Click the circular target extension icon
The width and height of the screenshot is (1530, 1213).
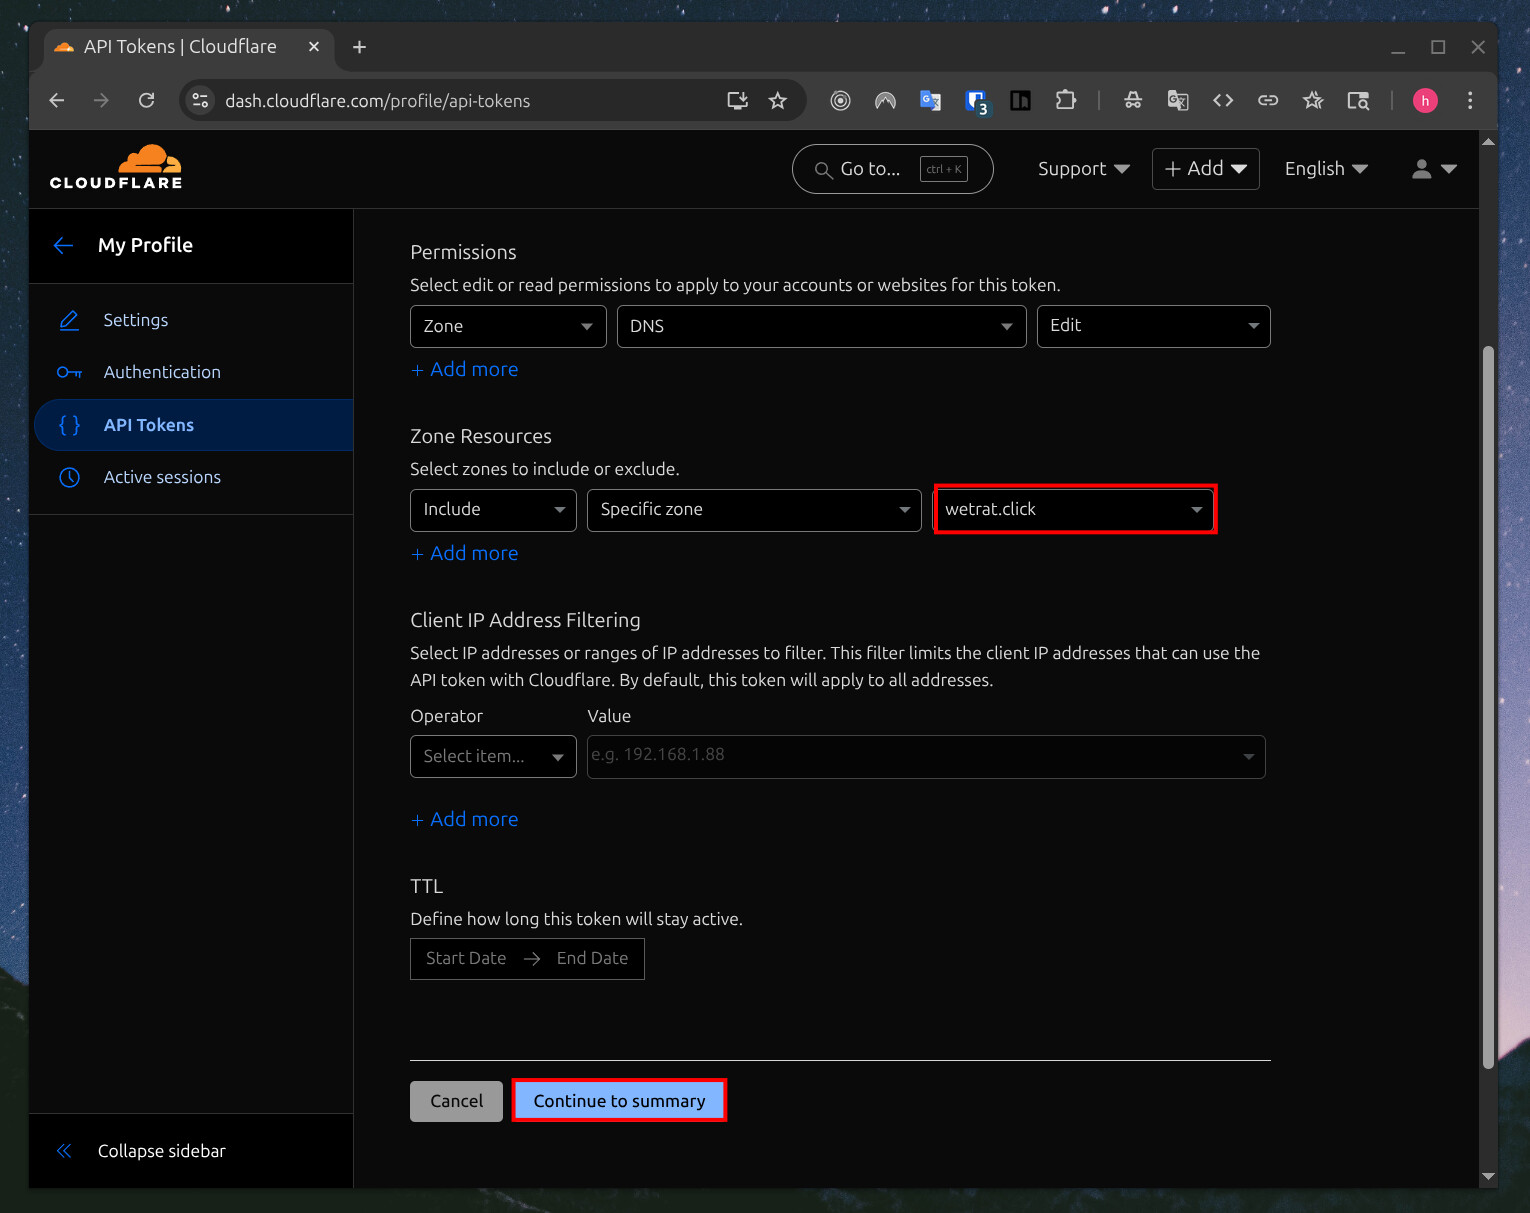840,100
